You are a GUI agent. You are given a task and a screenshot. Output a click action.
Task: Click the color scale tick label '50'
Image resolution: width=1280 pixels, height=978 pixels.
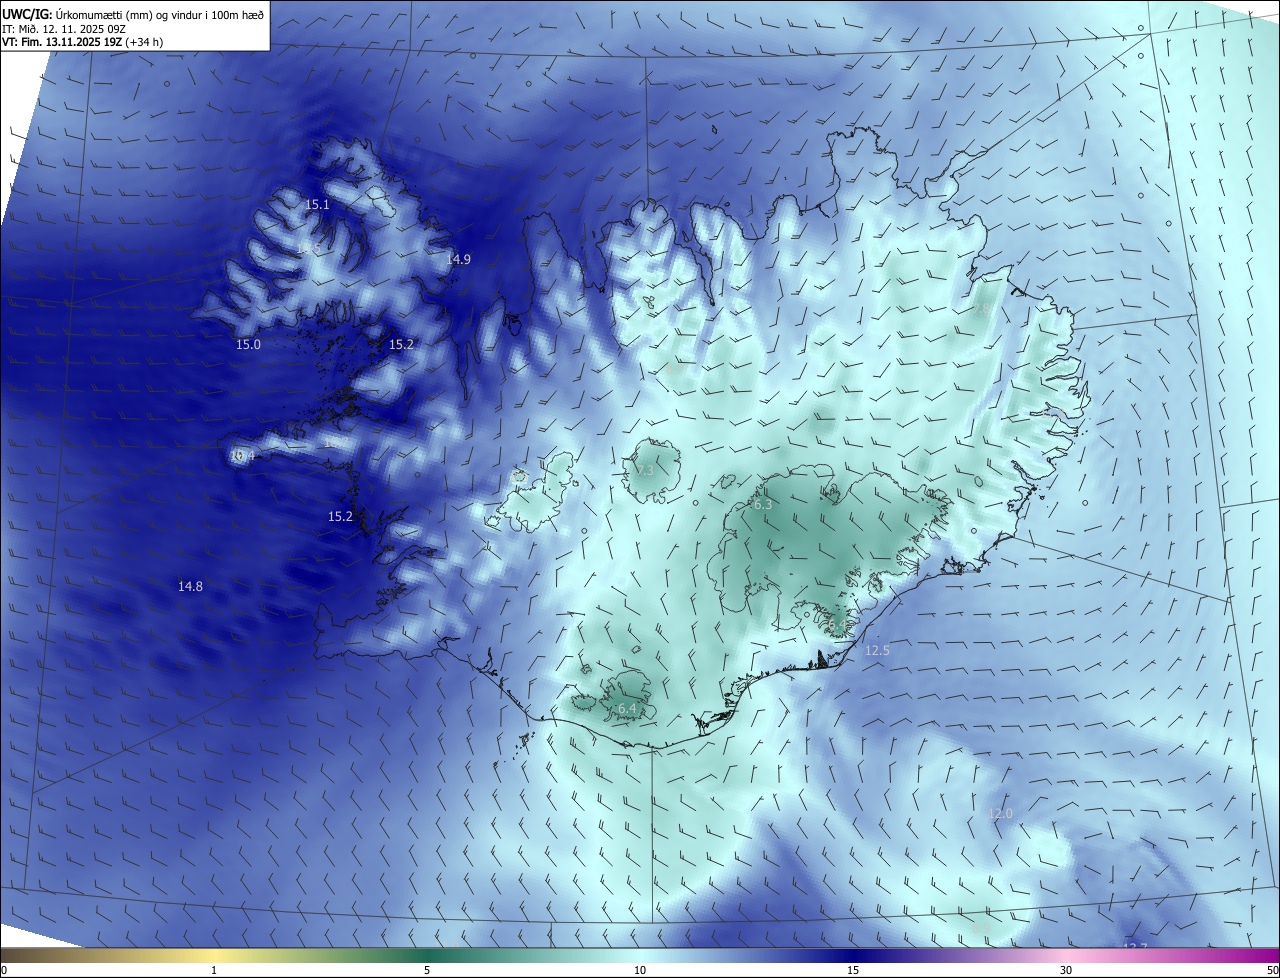tap(1272, 970)
